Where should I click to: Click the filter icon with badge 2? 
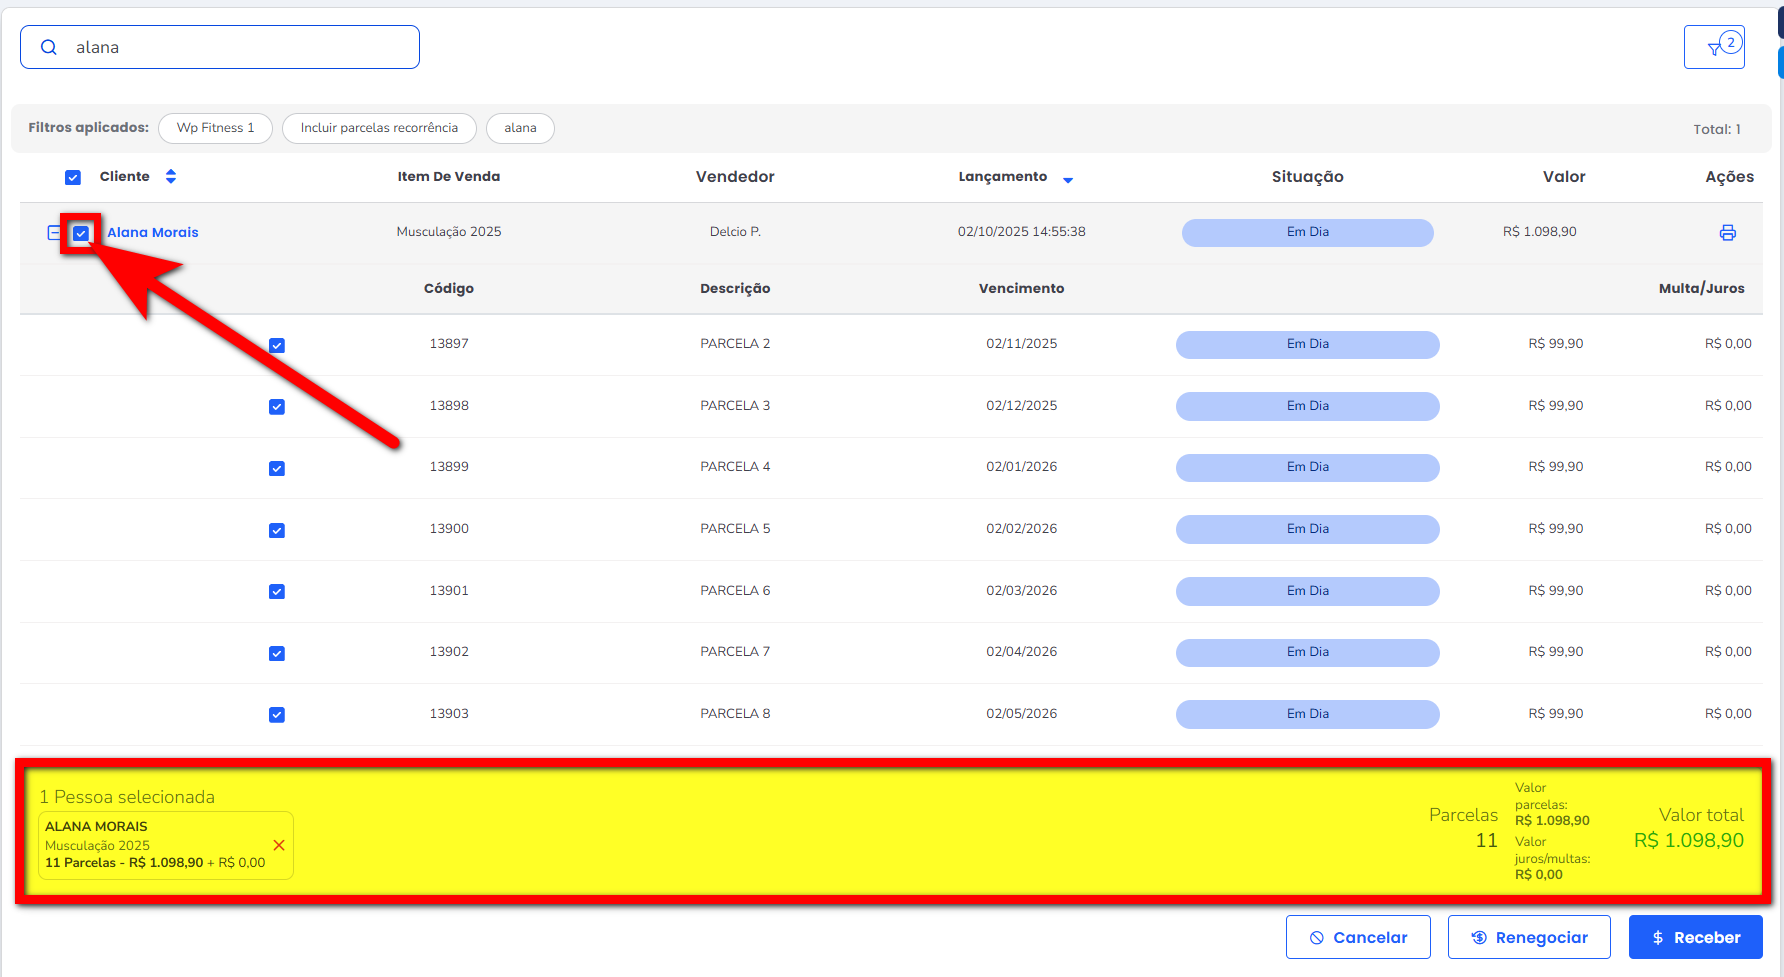pos(1714,47)
